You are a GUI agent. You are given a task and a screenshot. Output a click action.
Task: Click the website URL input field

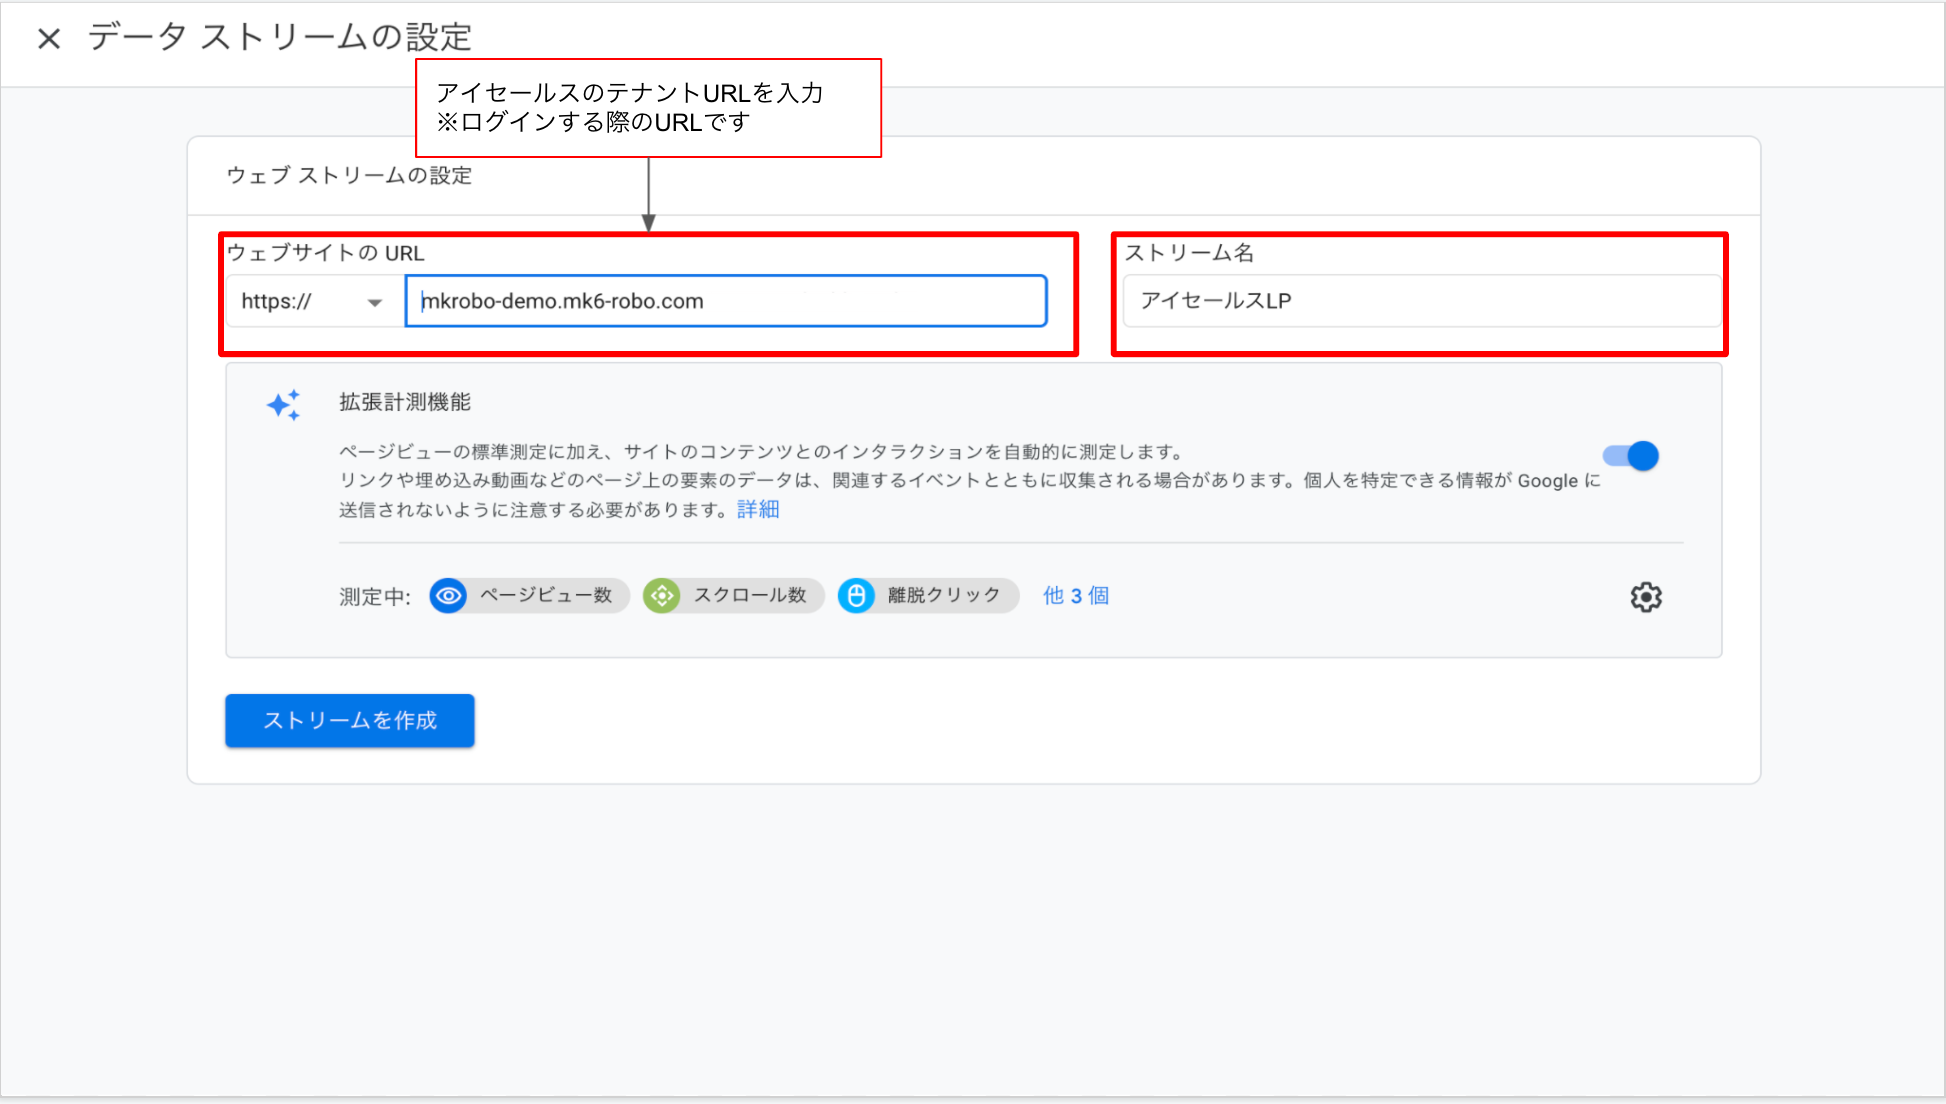[x=726, y=301]
